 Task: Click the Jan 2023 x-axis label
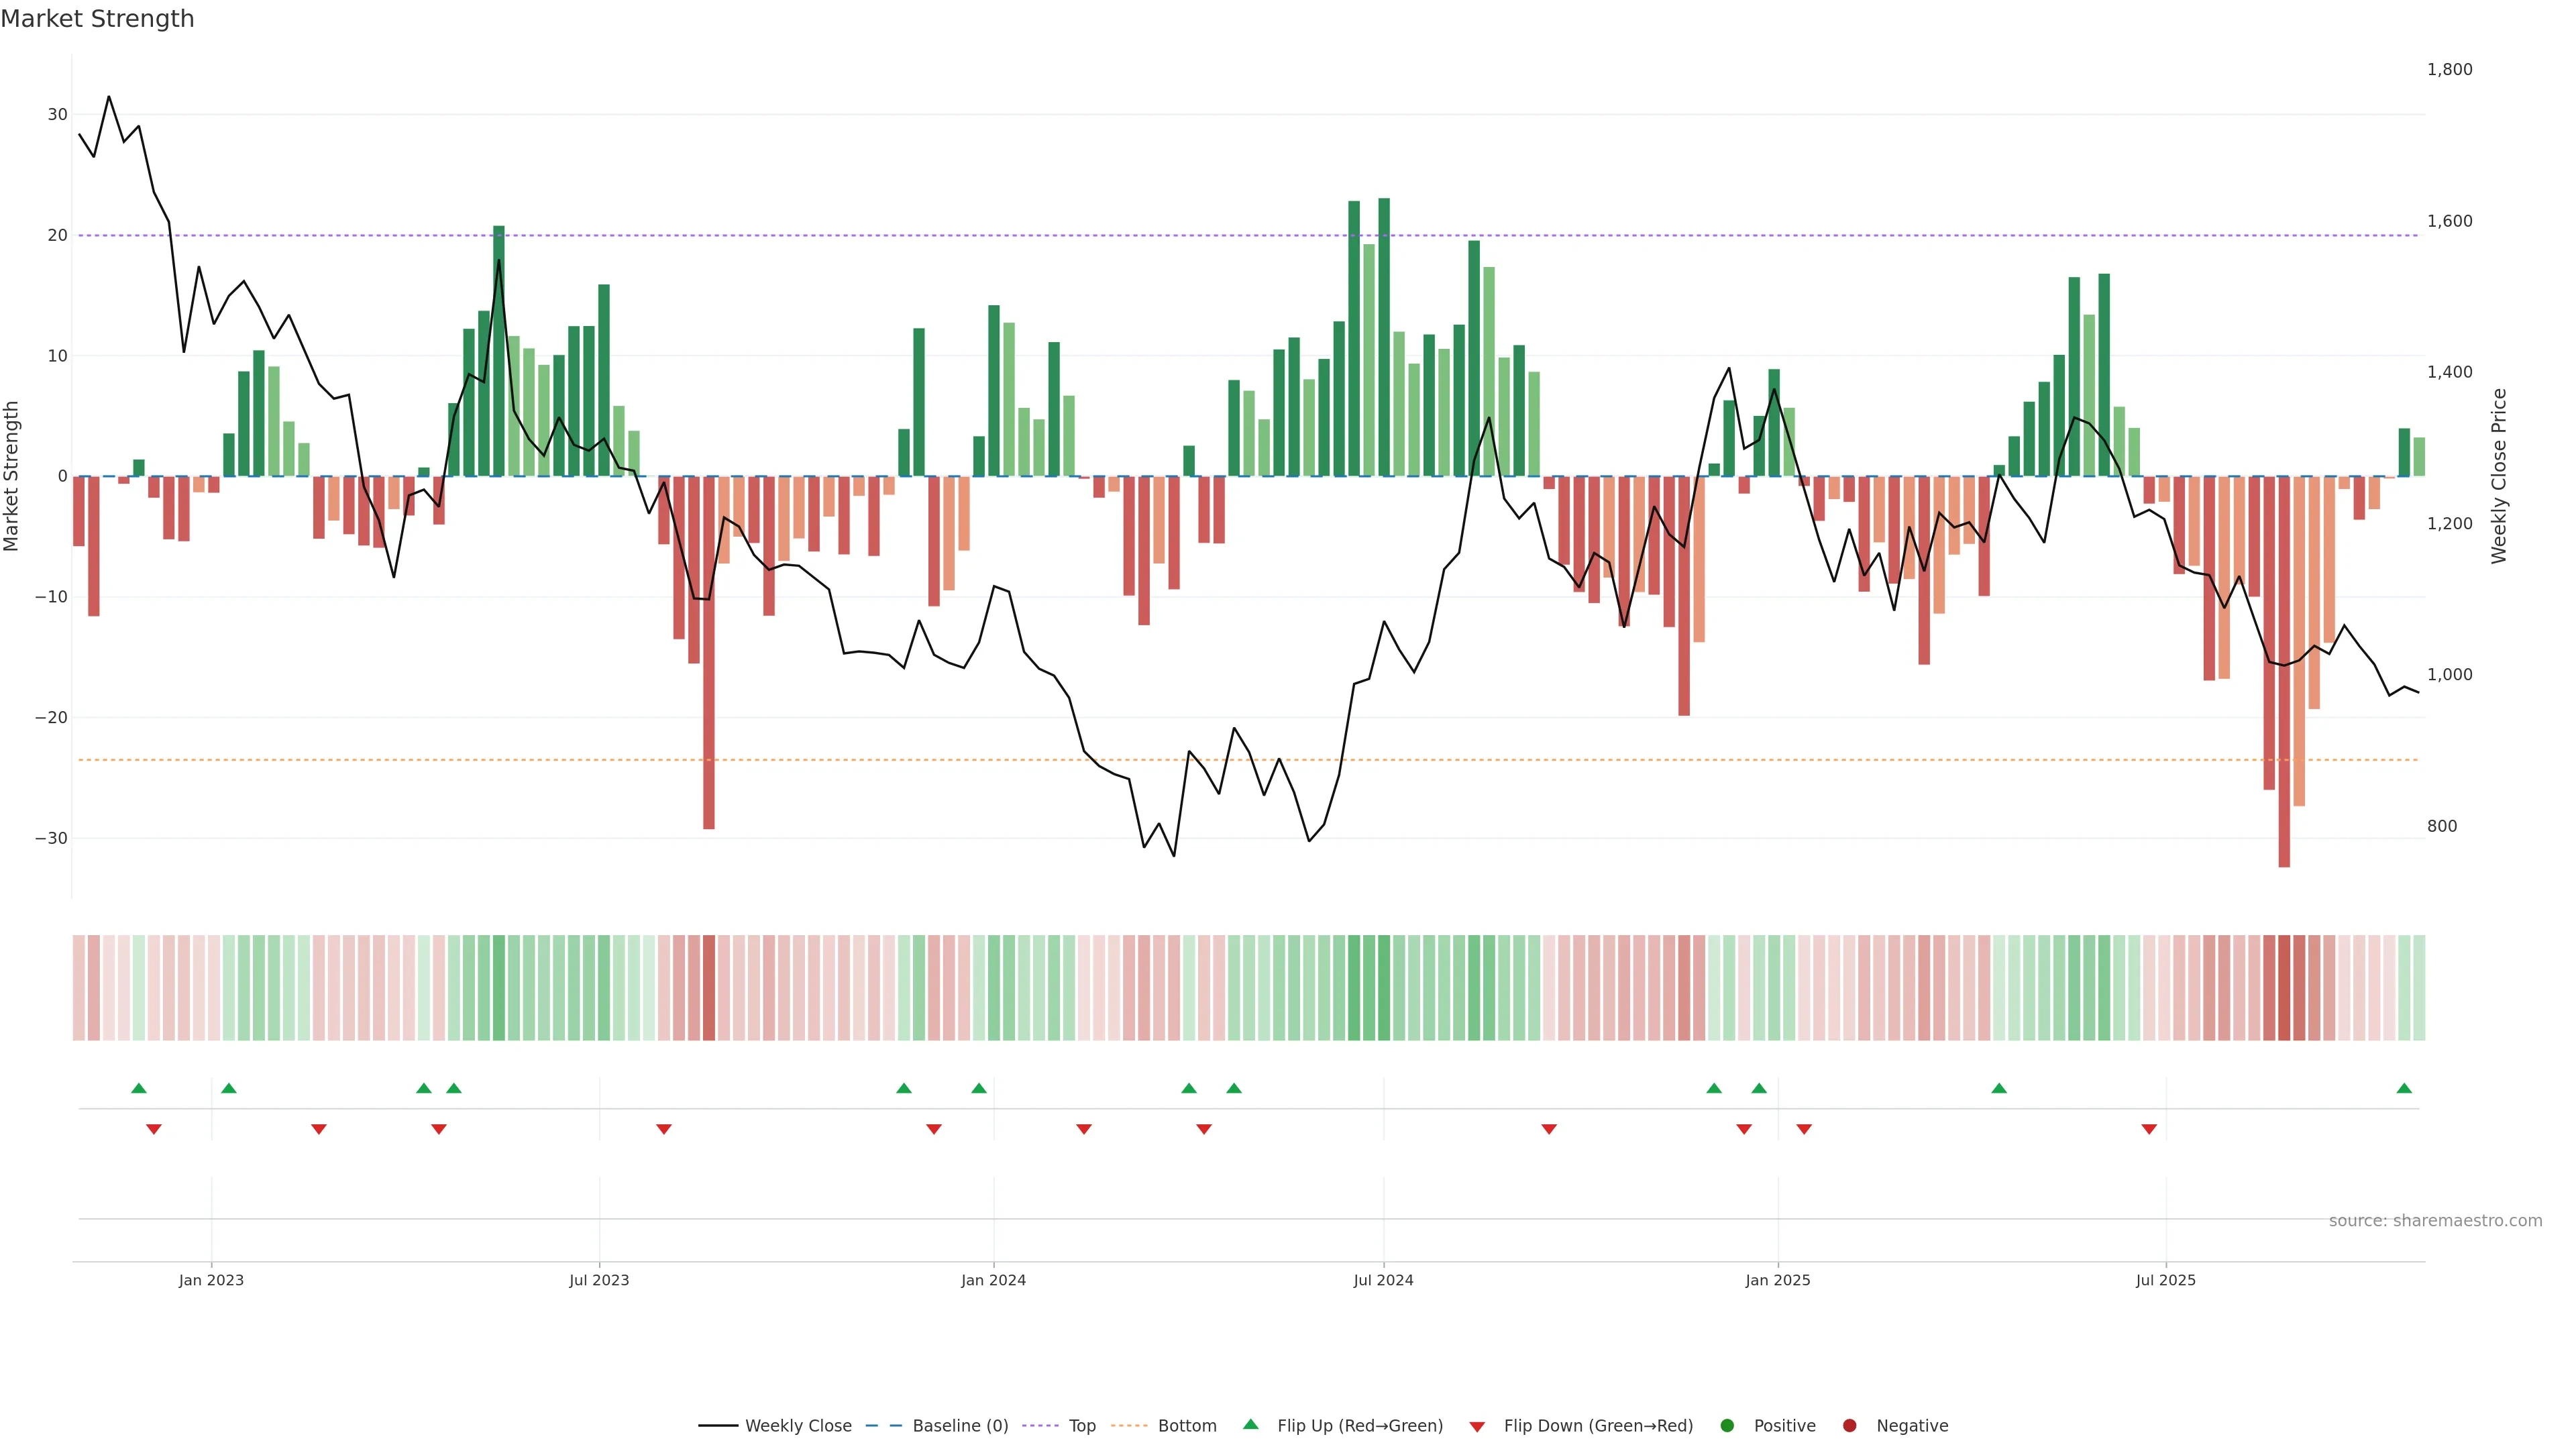tap(211, 1280)
